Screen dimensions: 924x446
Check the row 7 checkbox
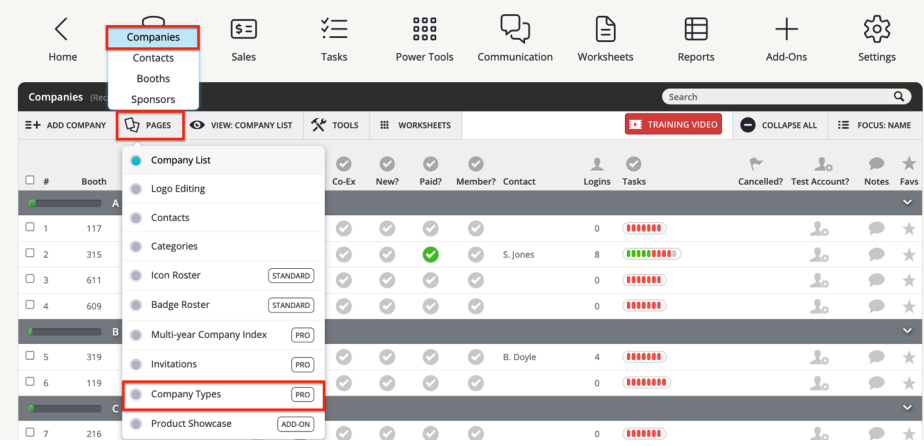[x=30, y=432]
